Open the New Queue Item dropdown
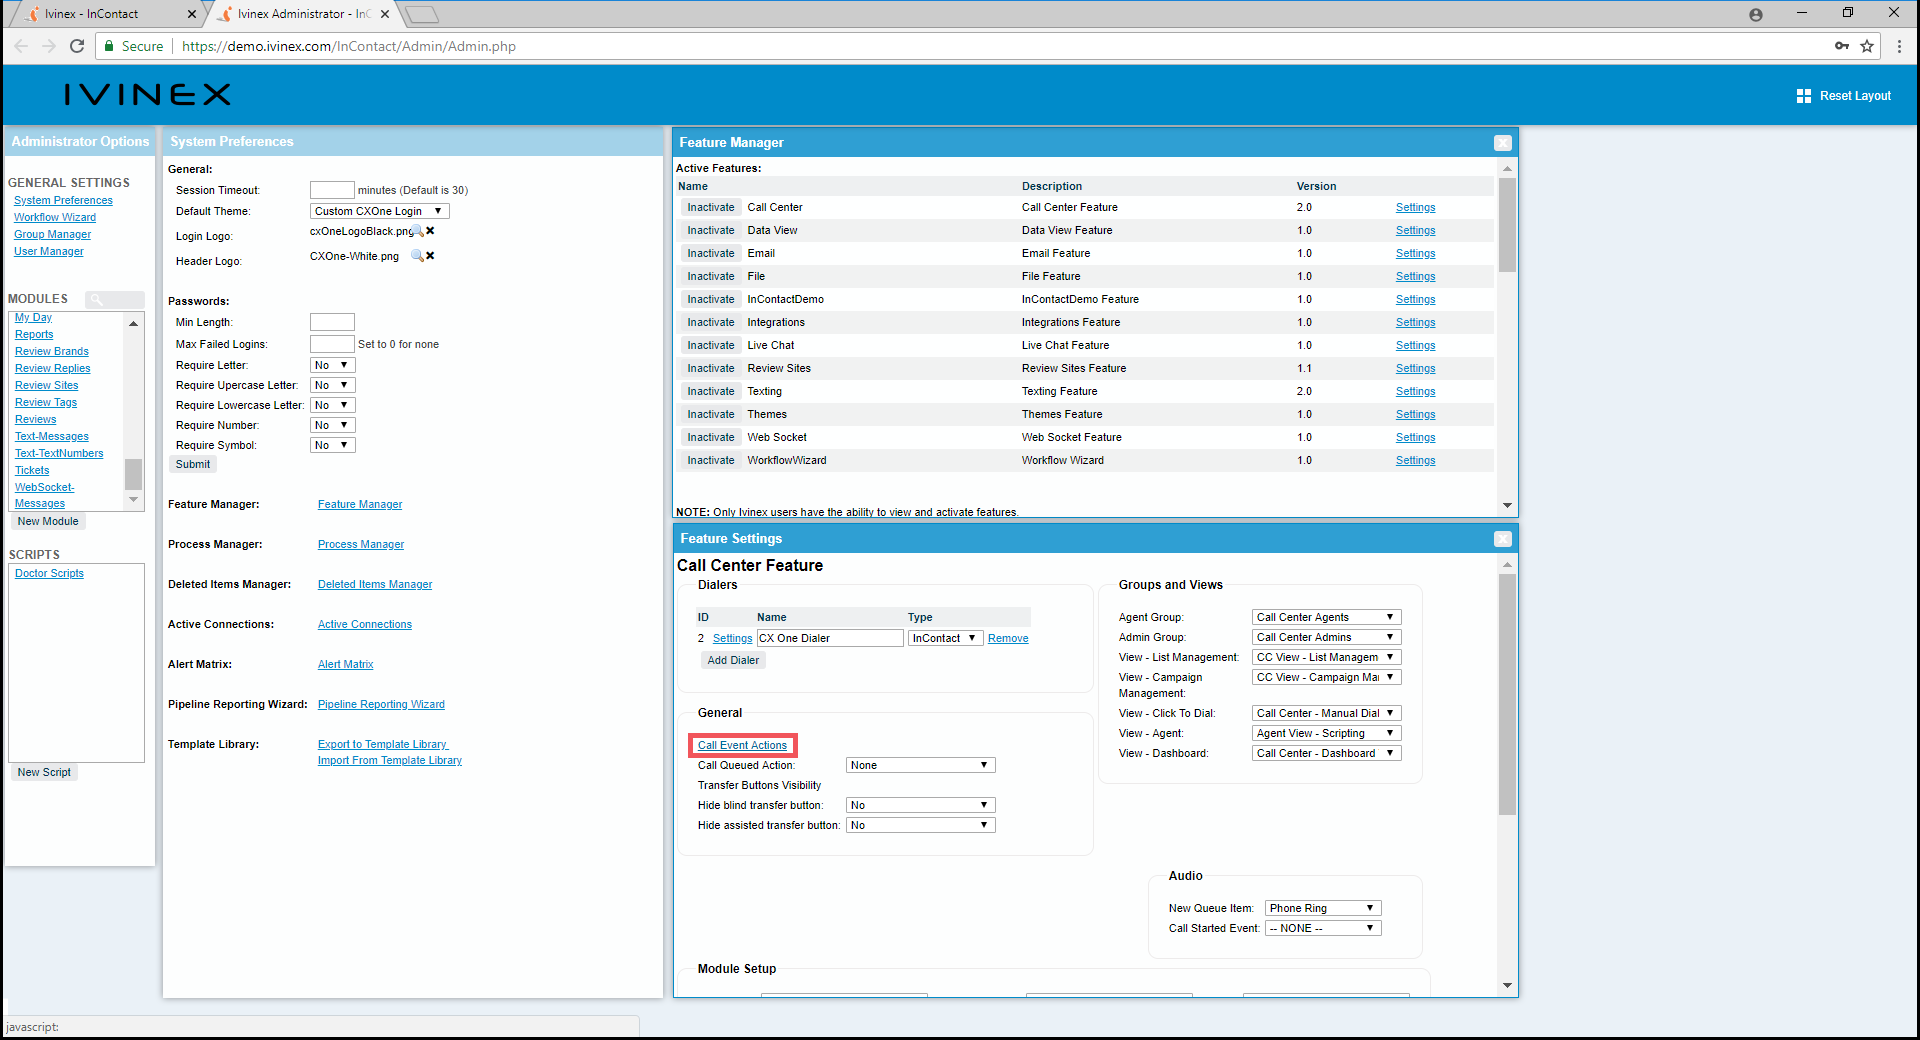1920x1040 pixels. 1323,908
